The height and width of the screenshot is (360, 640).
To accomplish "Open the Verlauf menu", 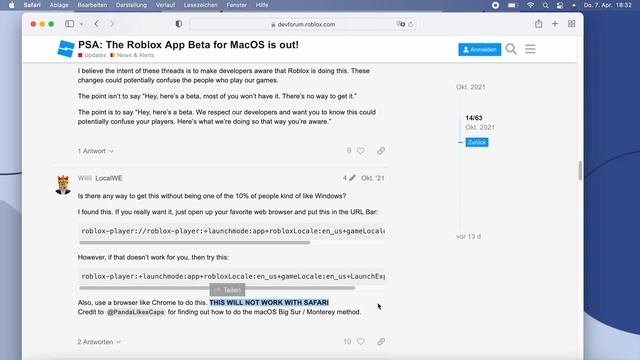I will tap(165, 5).
